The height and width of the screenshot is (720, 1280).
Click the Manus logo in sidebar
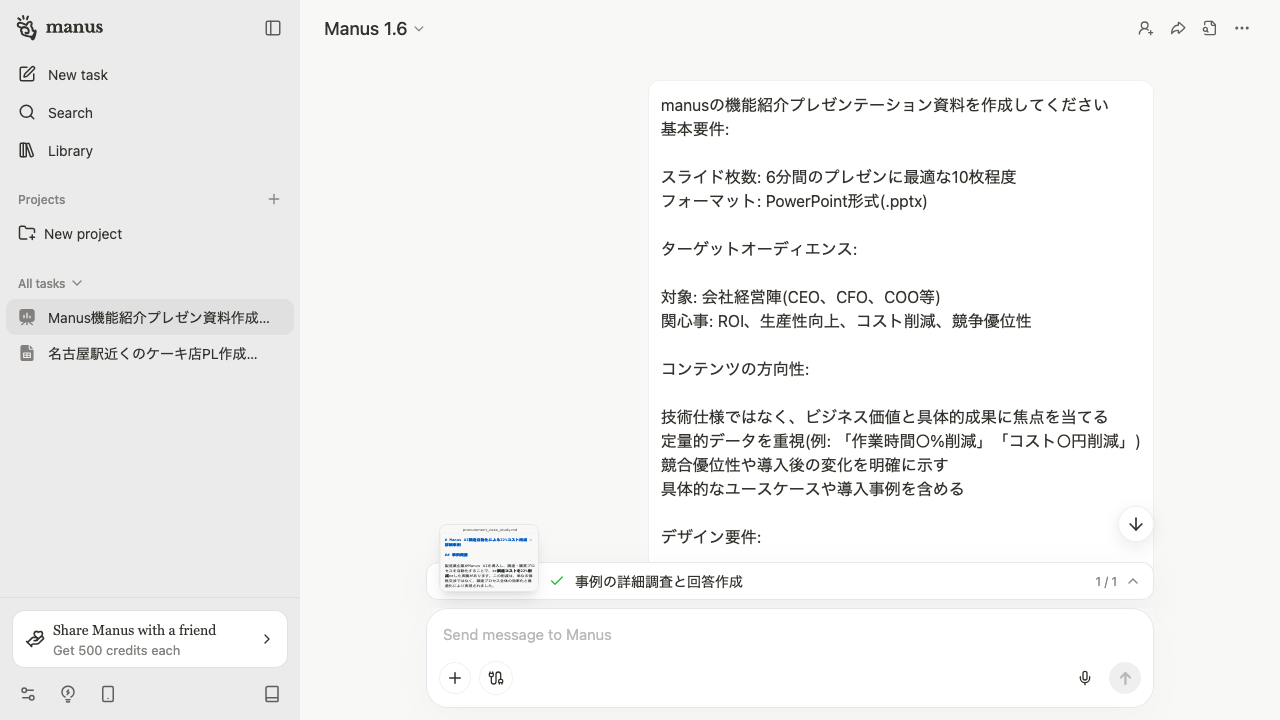point(60,28)
